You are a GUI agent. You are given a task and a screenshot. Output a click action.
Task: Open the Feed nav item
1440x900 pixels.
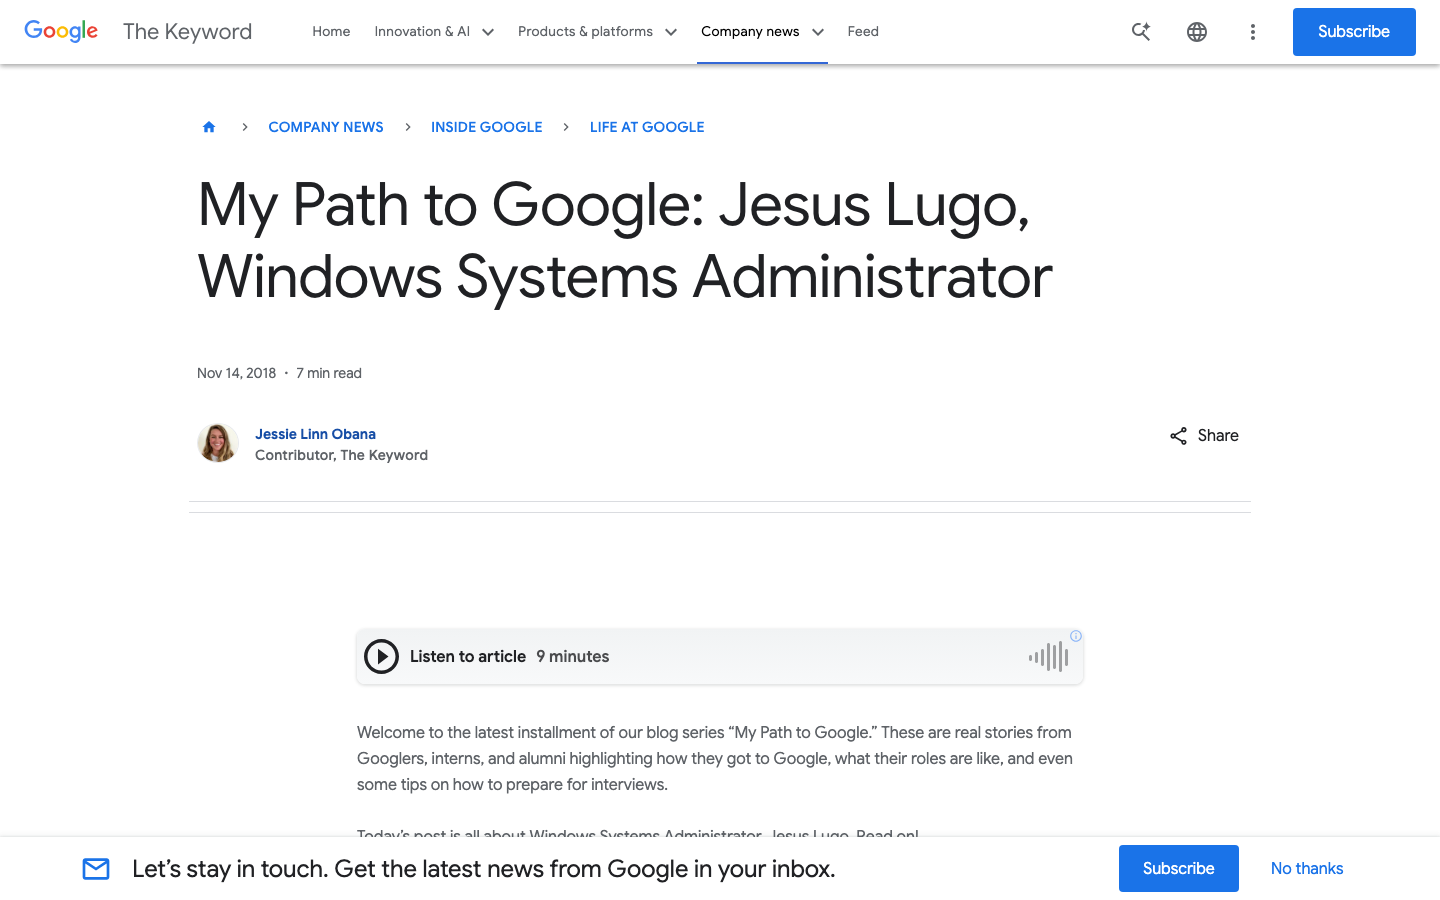tap(863, 31)
